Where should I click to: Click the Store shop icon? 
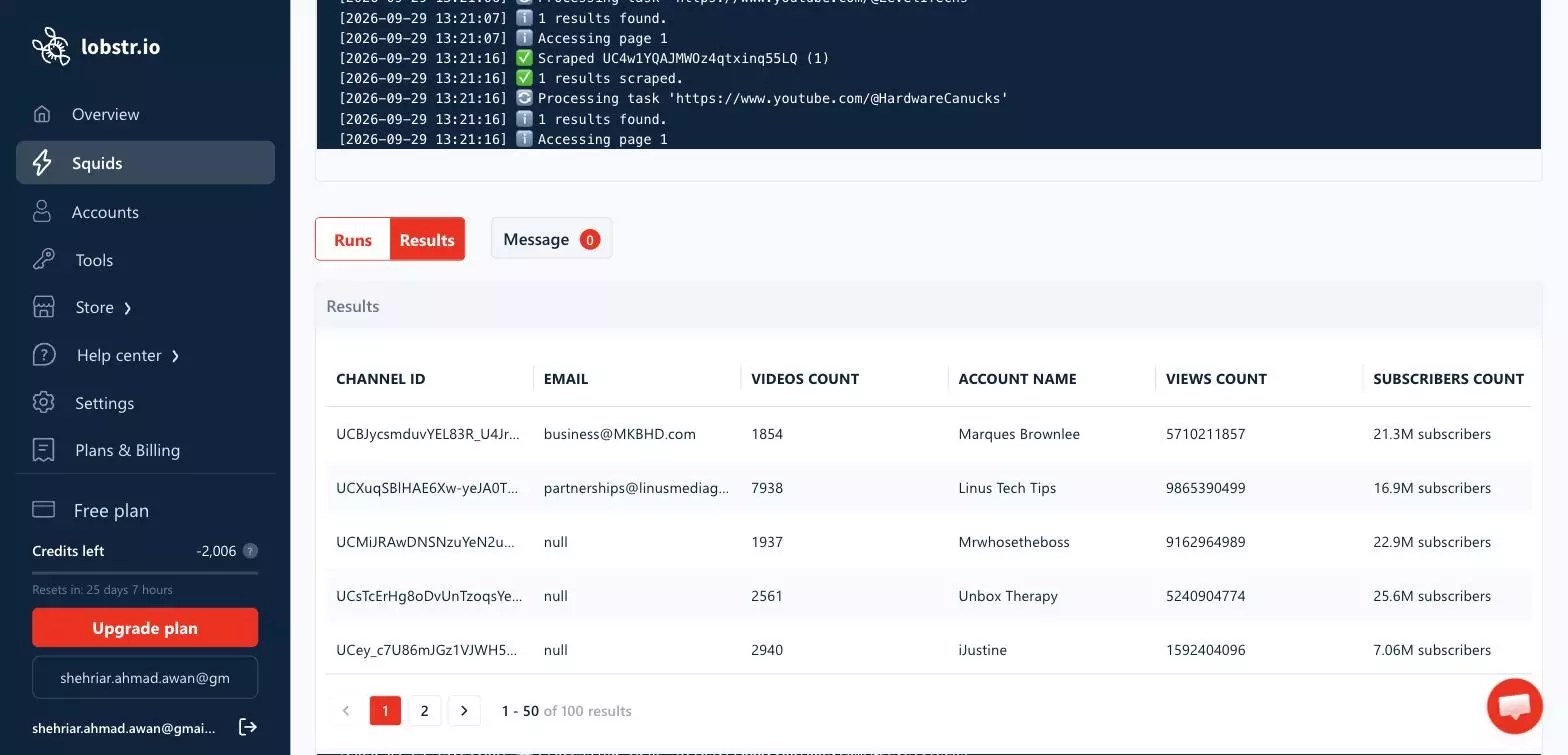pos(44,307)
